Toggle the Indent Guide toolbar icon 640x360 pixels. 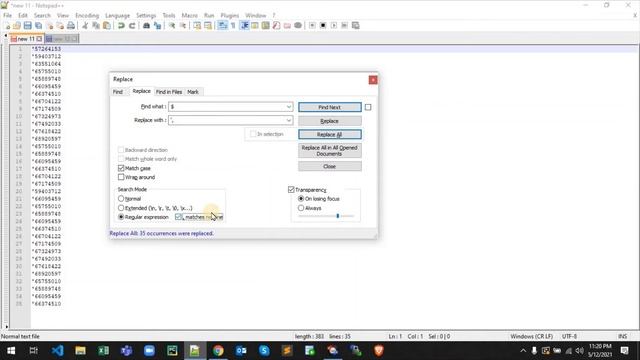244,26
